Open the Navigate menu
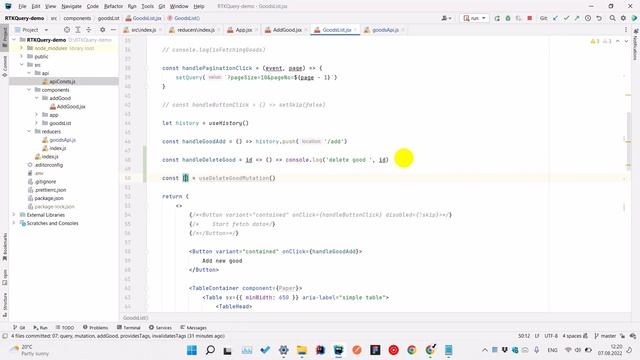640x360 pixels. [x=71, y=7]
